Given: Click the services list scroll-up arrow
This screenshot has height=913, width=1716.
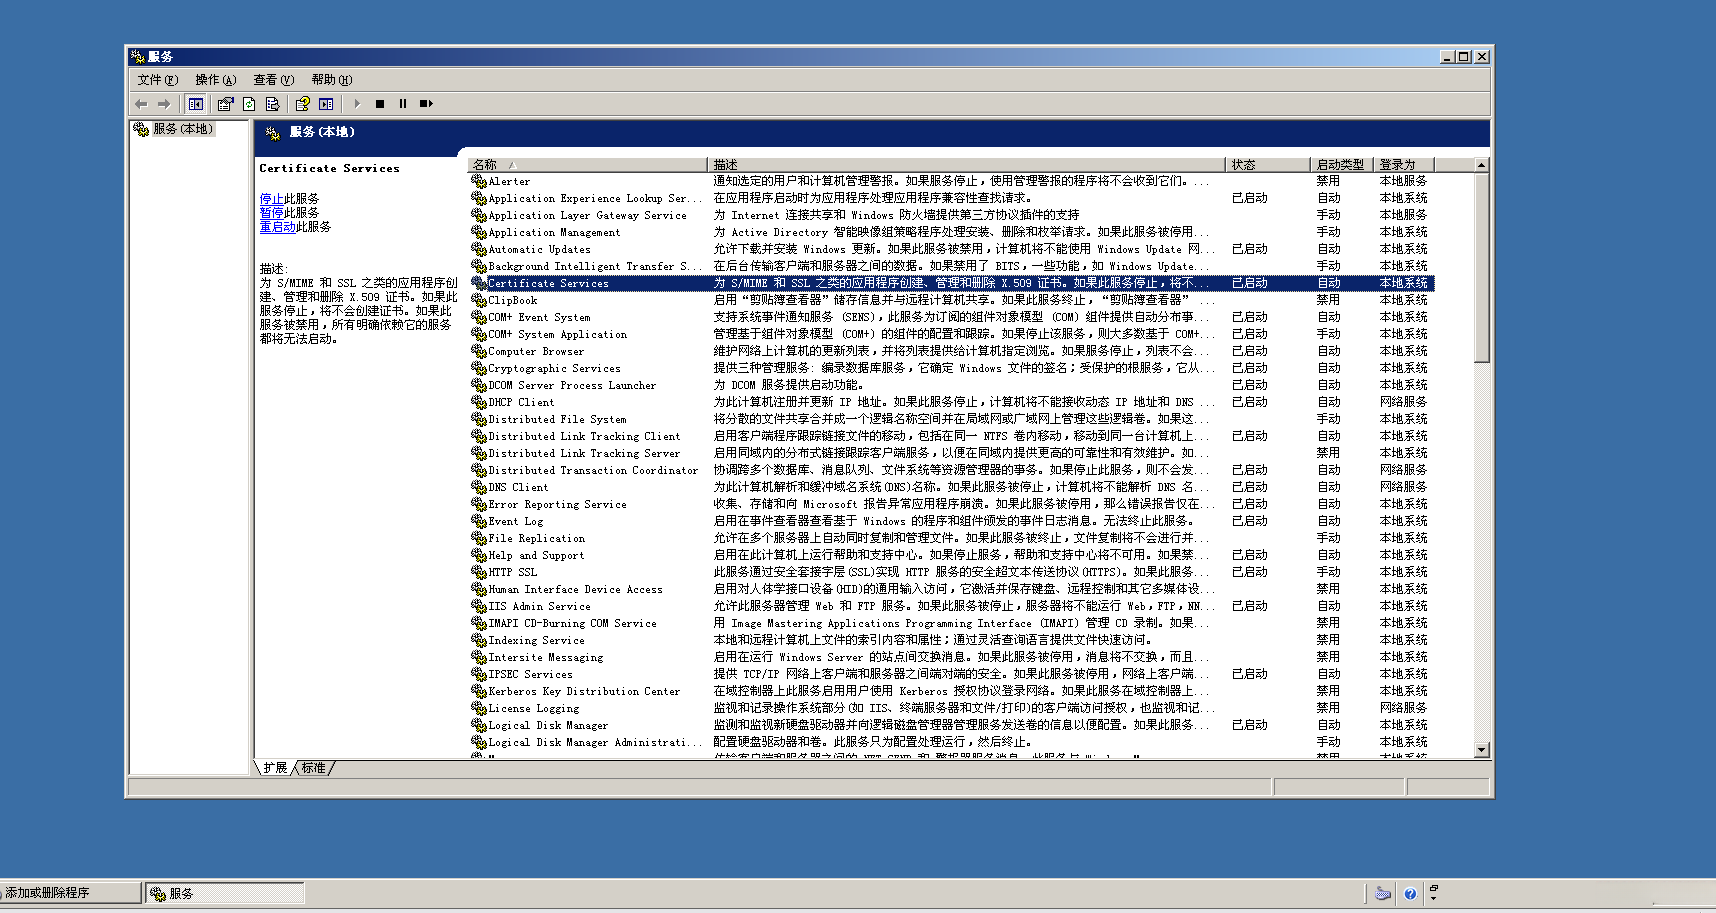Looking at the screenshot, I should click(x=1481, y=165).
